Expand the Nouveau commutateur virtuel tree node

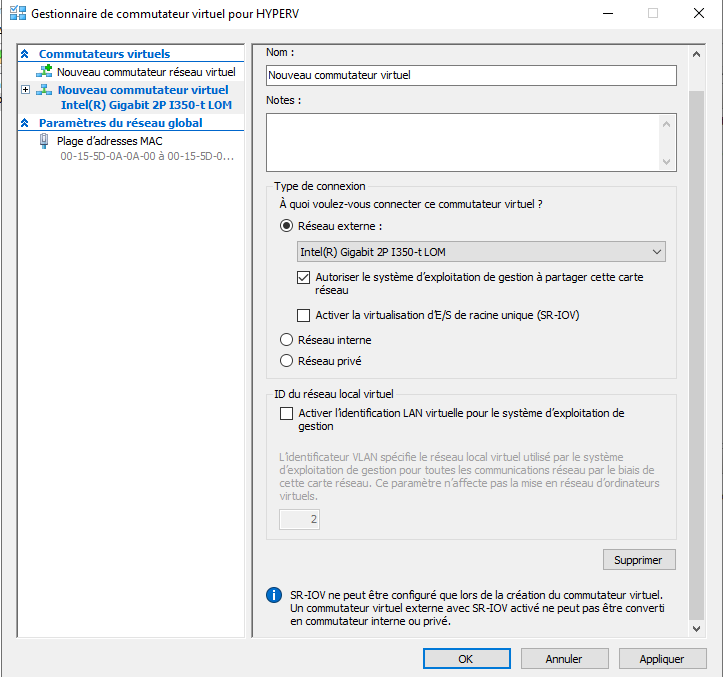[26, 90]
